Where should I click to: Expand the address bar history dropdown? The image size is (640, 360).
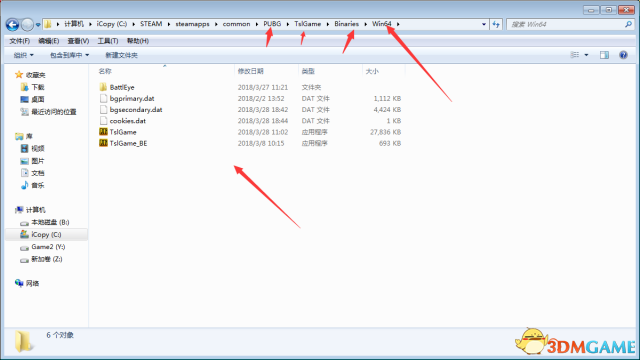[x=484, y=24]
